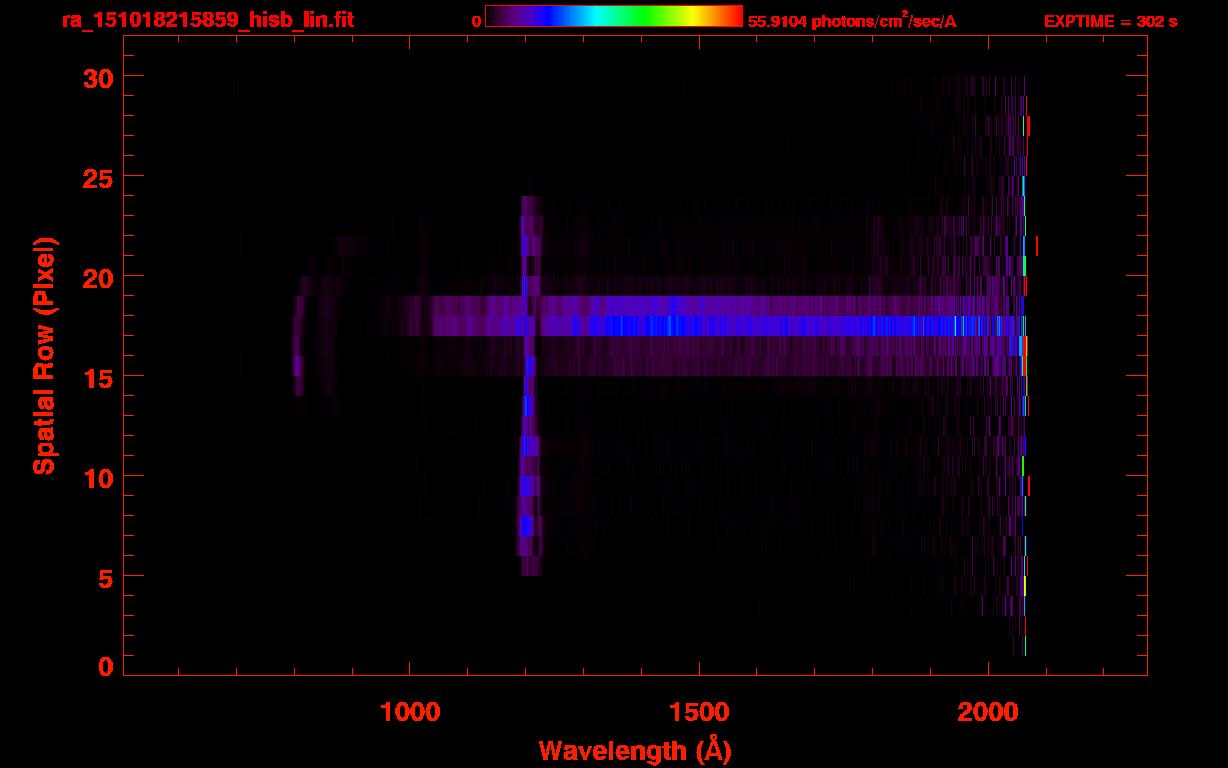
Task: Click the Spatial Row (Pixel) axis title
Action: (43, 355)
